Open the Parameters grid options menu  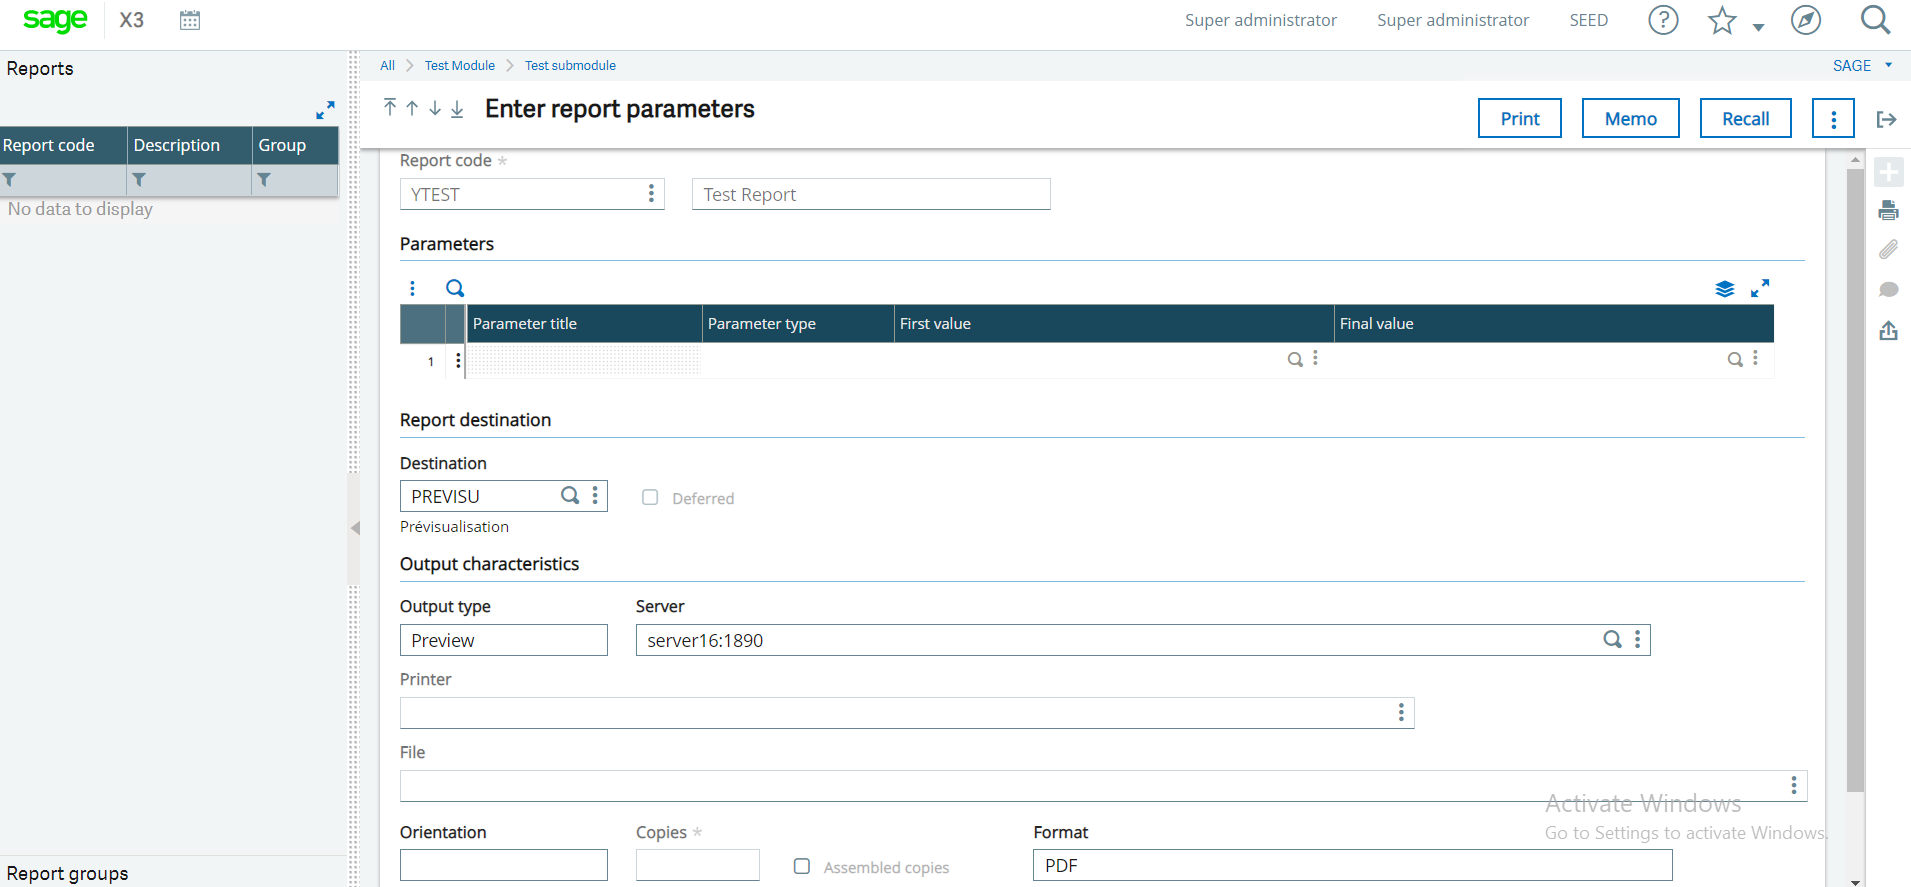click(x=412, y=288)
